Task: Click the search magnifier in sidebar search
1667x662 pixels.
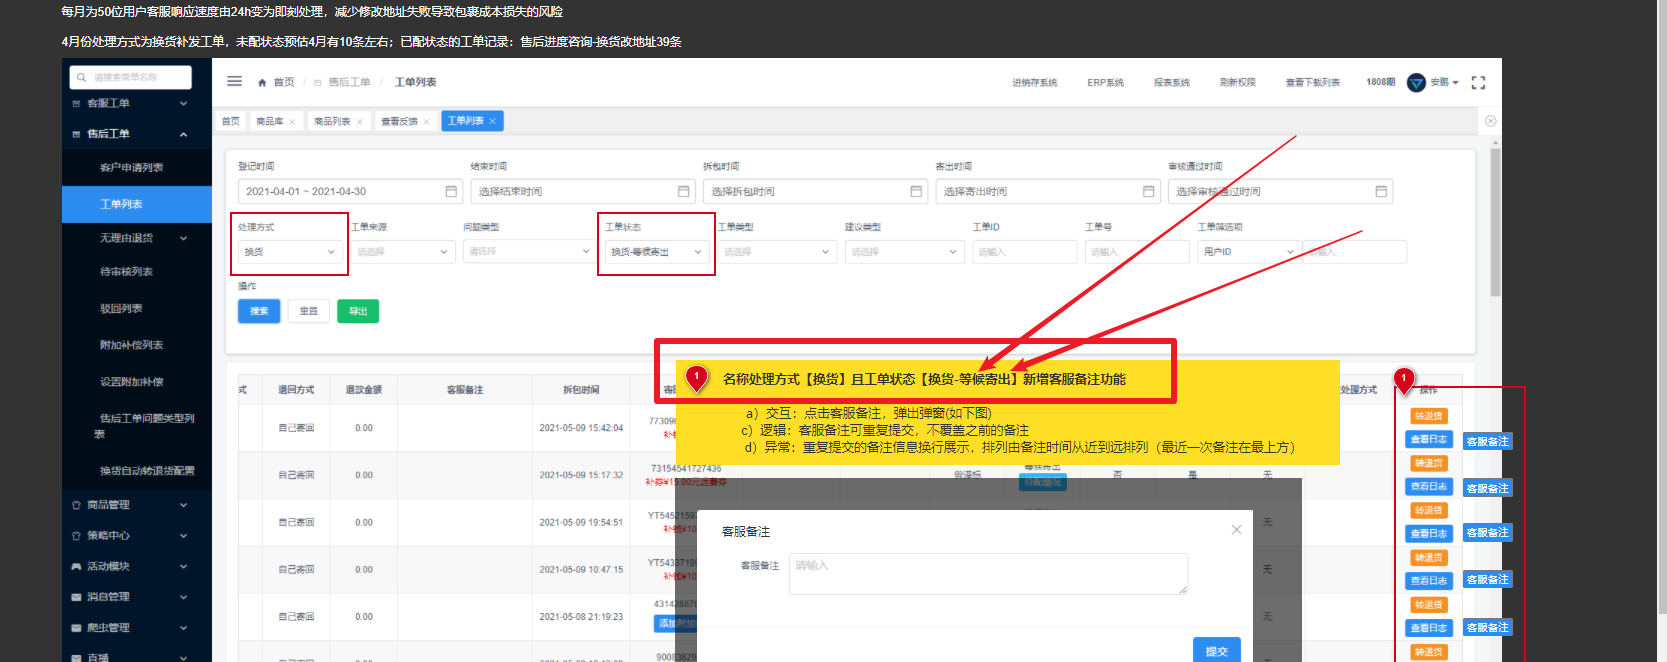Action: (81, 77)
